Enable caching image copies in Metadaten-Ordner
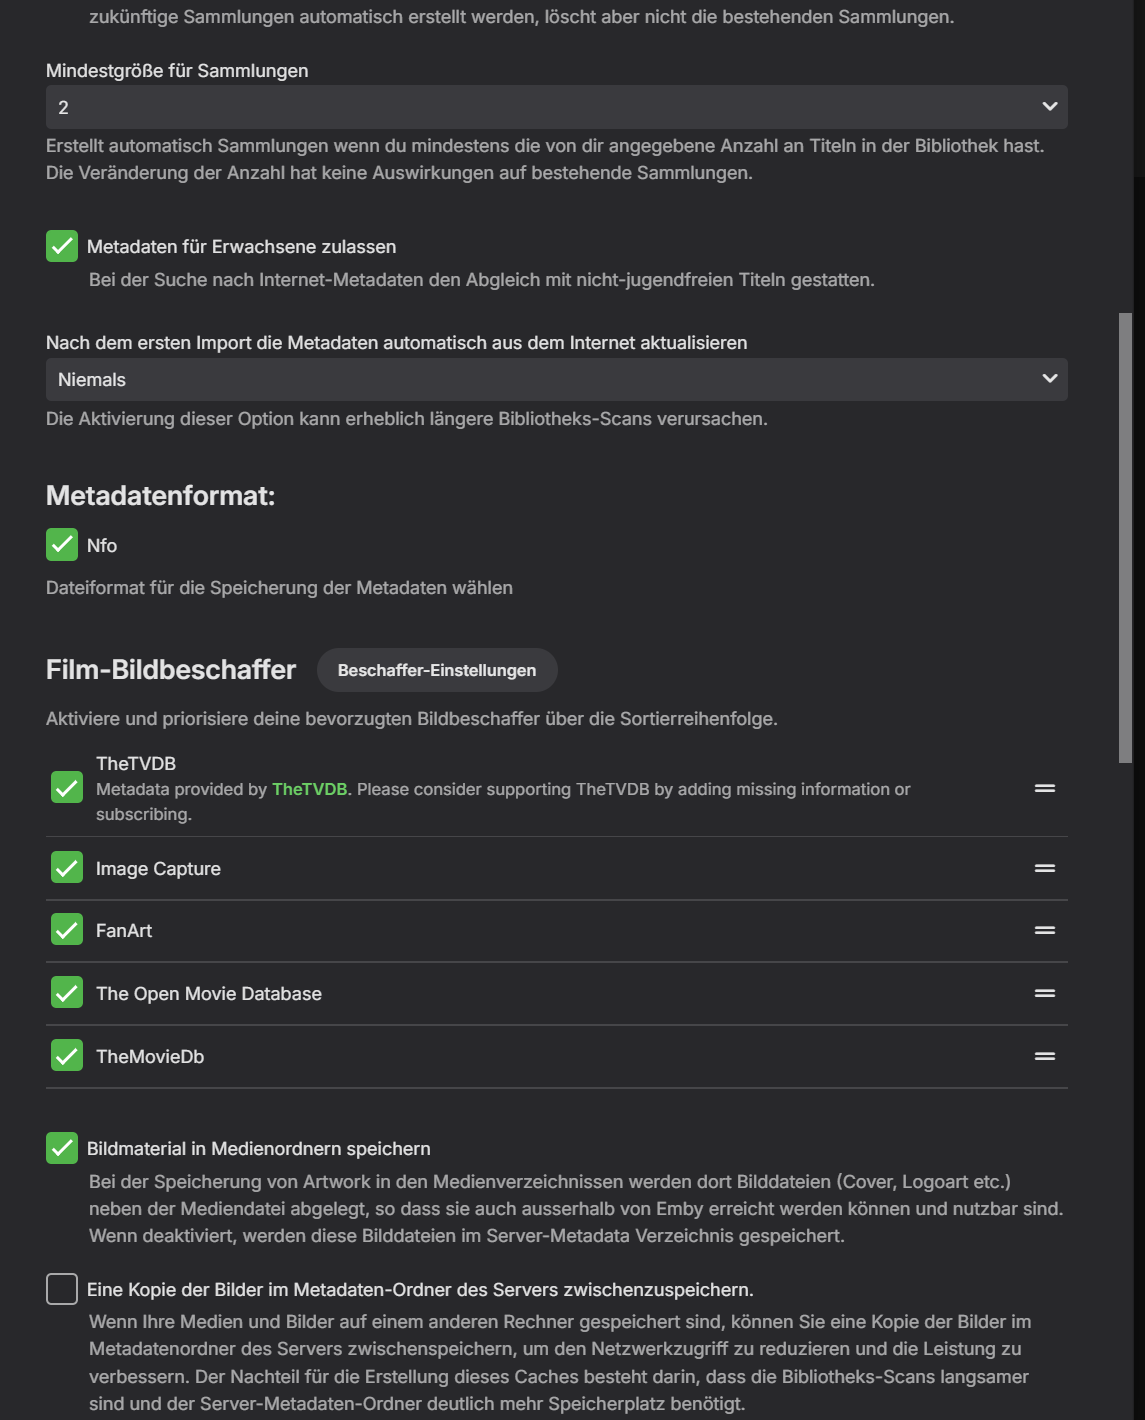 [62, 1289]
